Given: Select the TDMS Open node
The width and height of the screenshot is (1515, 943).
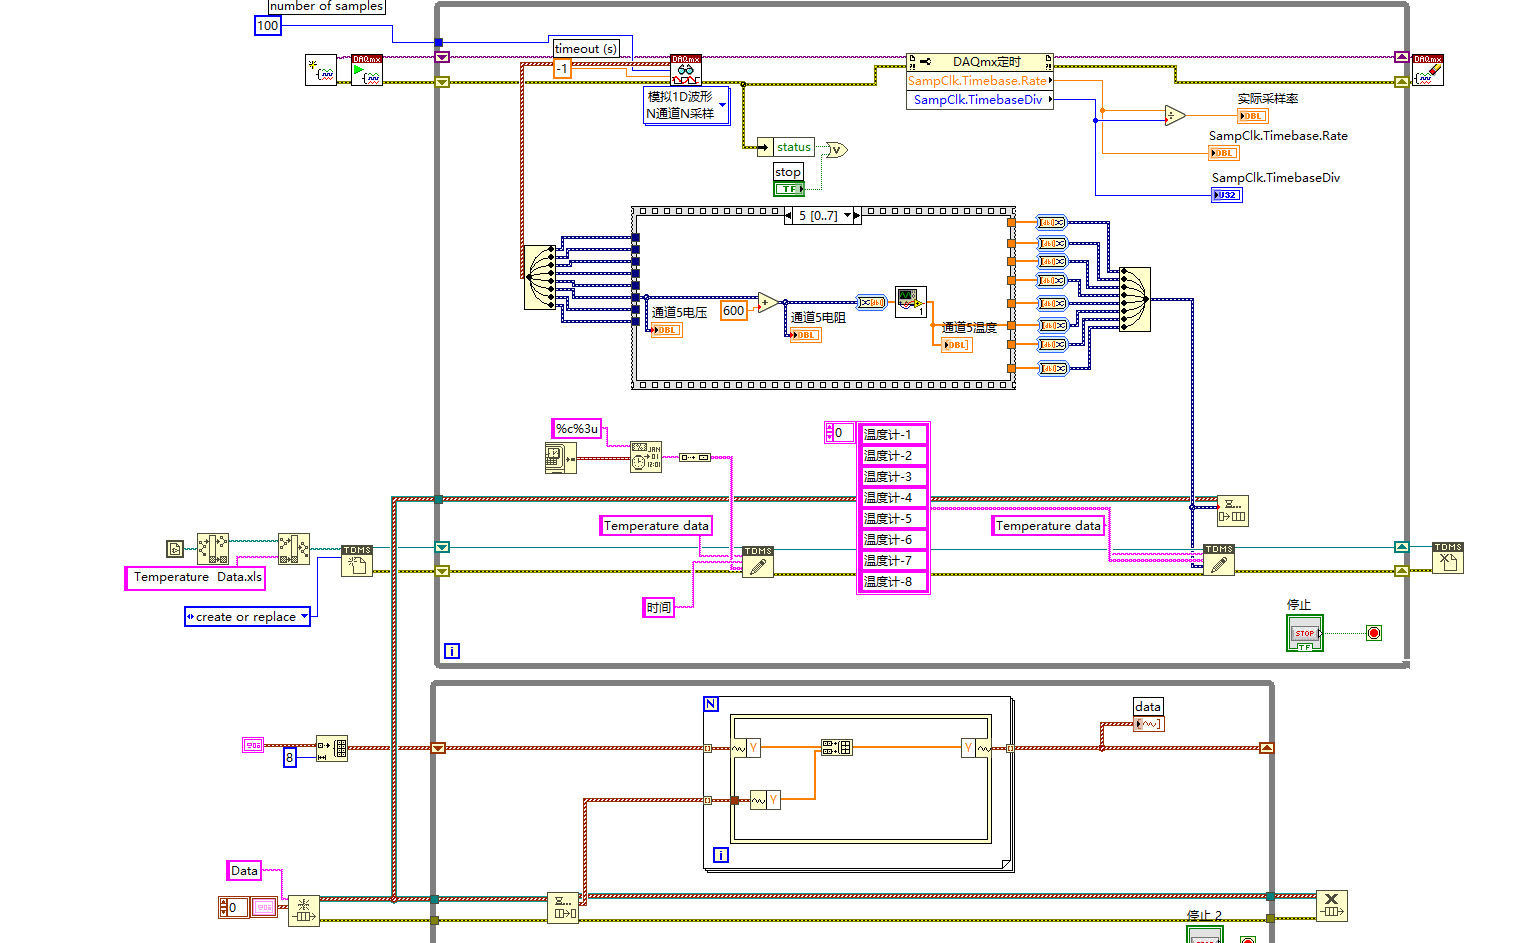Looking at the screenshot, I should [x=357, y=561].
